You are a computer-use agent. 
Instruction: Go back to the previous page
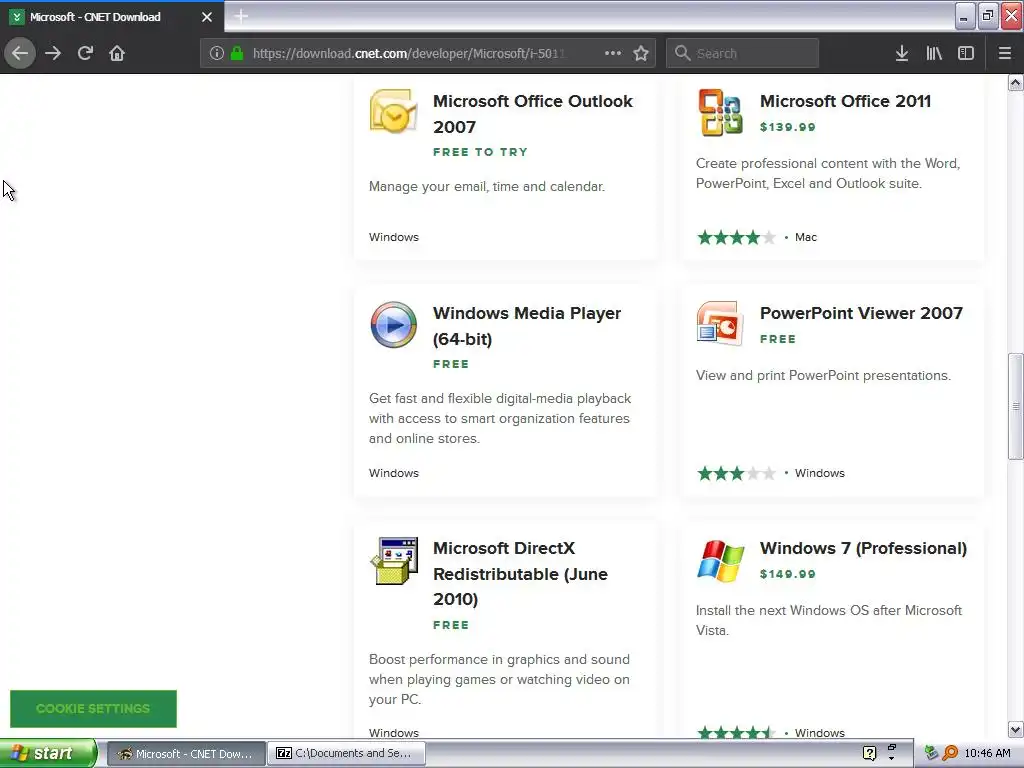20,53
